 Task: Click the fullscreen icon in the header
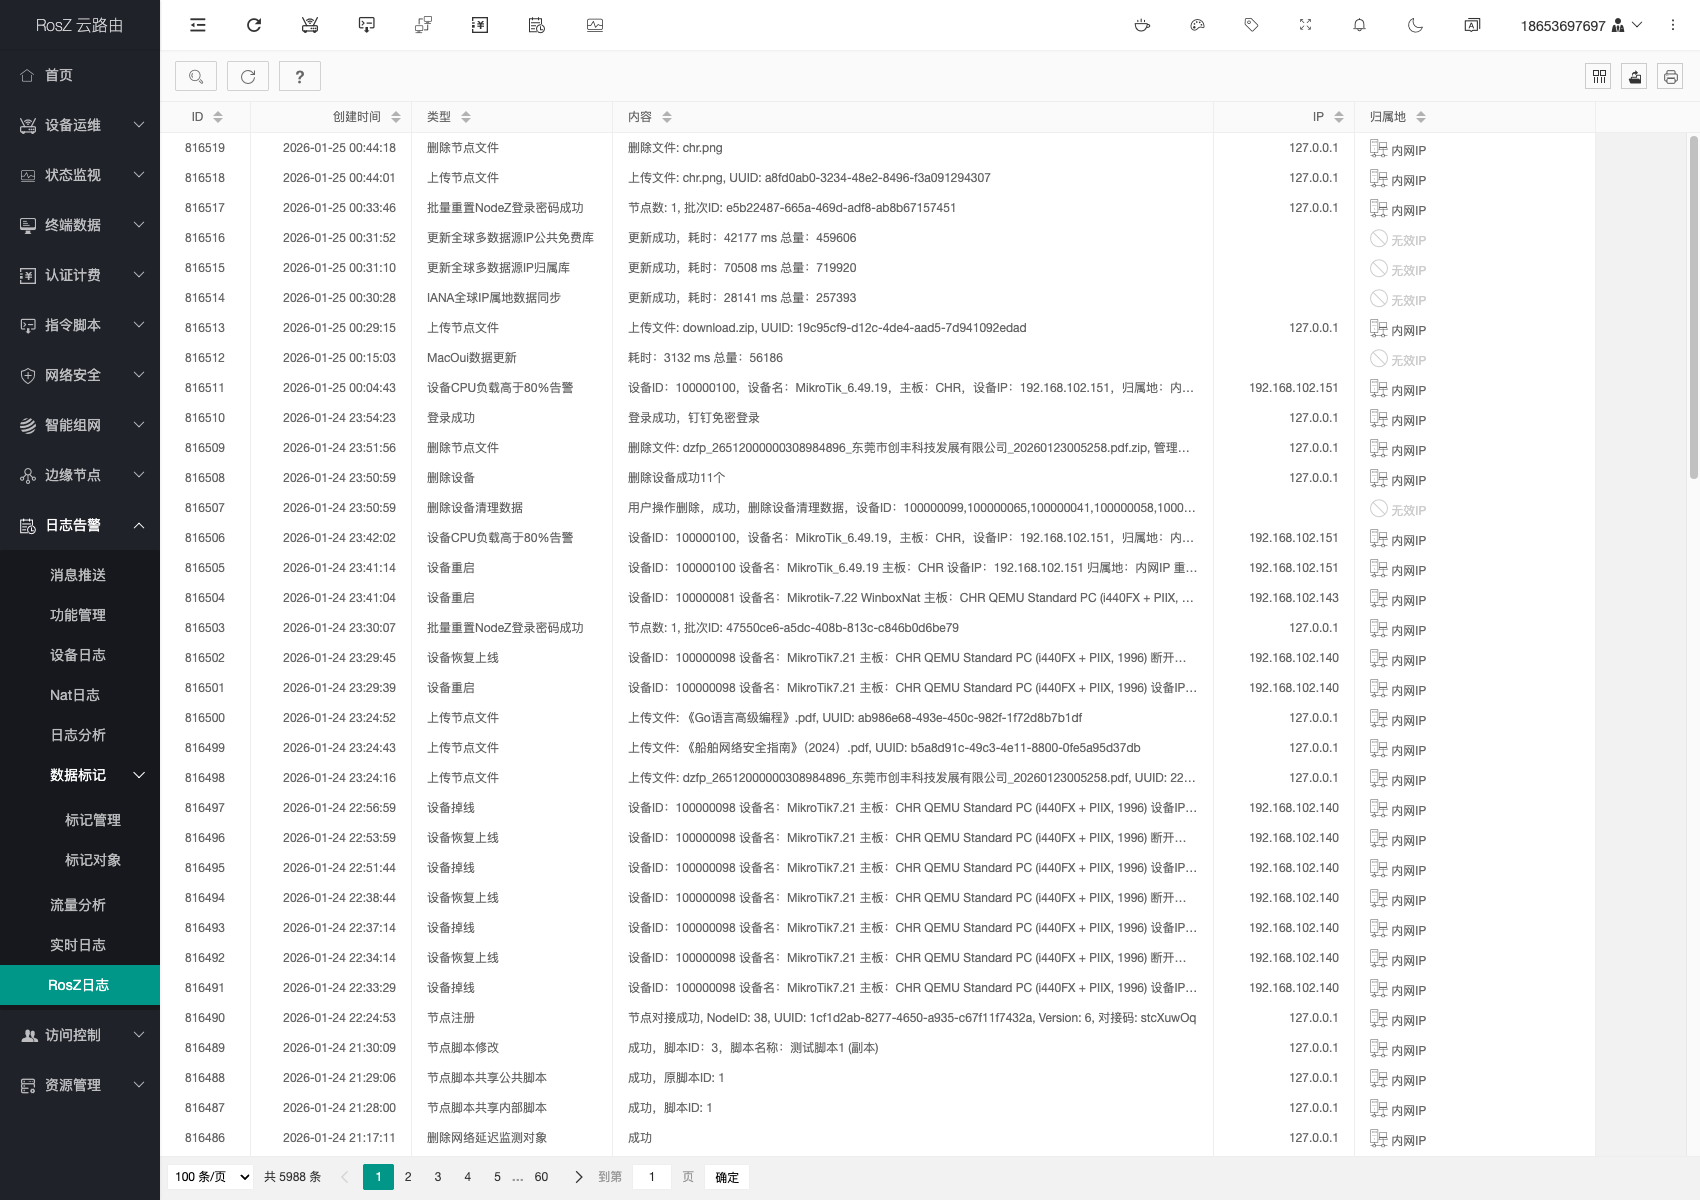[1305, 25]
